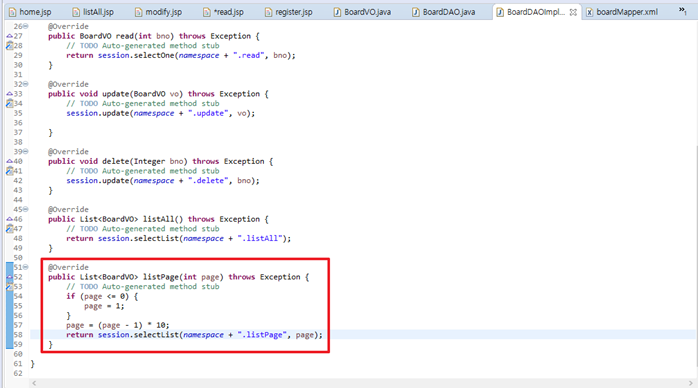Click 'Integer bno' parameter in delete method

pos(158,162)
